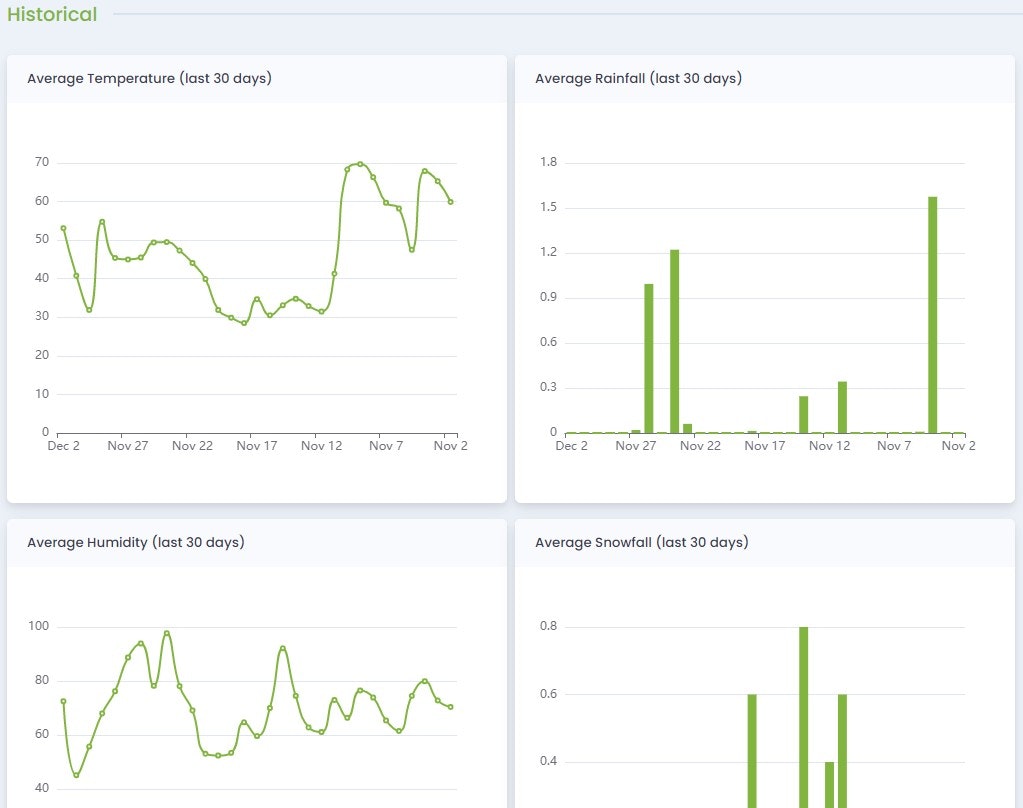Click the temperature peak point near 70
This screenshot has height=808, width=1023.
tap(360, 164)
